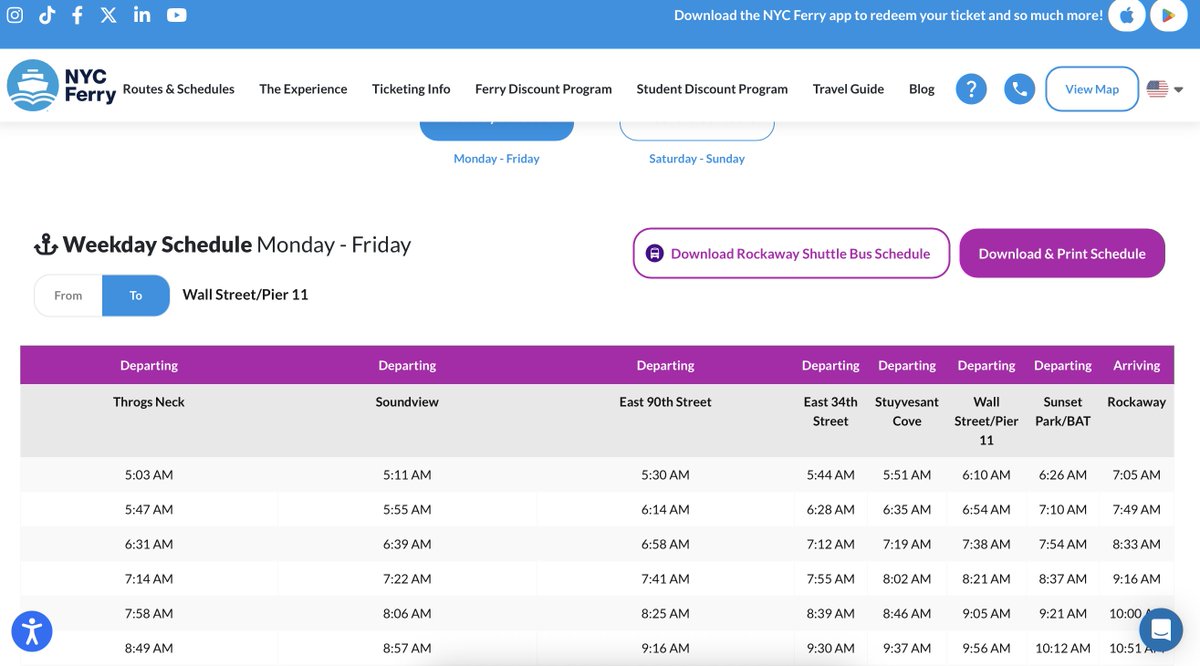Screen dimensions: 1200x666
Task: Click the 7:58 AM Throgs Neck departure
Action: 149,613
